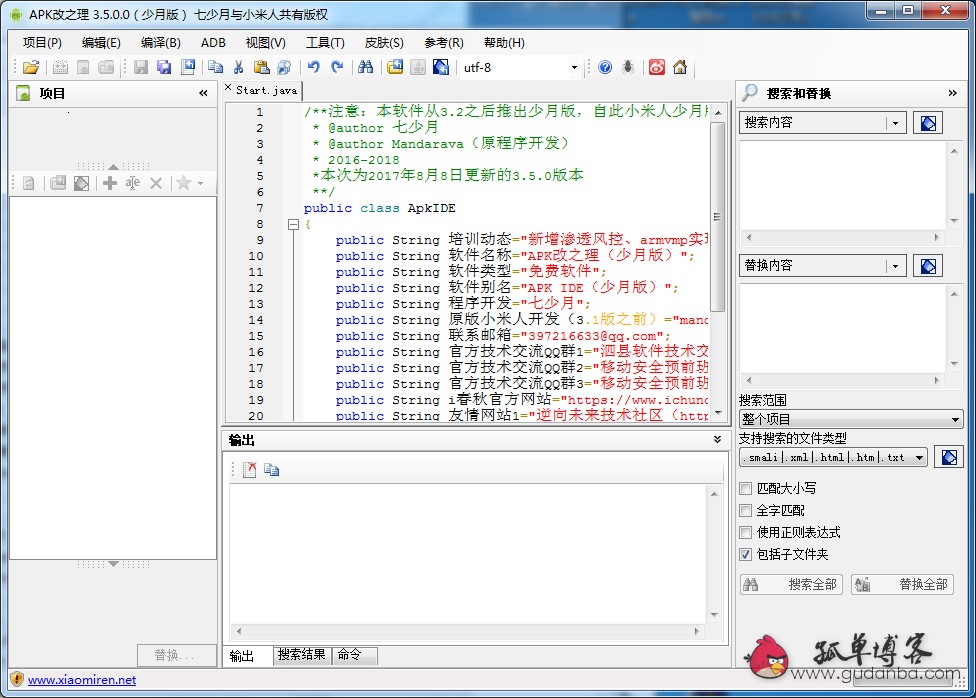The image size is (976, 698).
Task: Click inside the search content text area
Action: (x=843, y=186)
